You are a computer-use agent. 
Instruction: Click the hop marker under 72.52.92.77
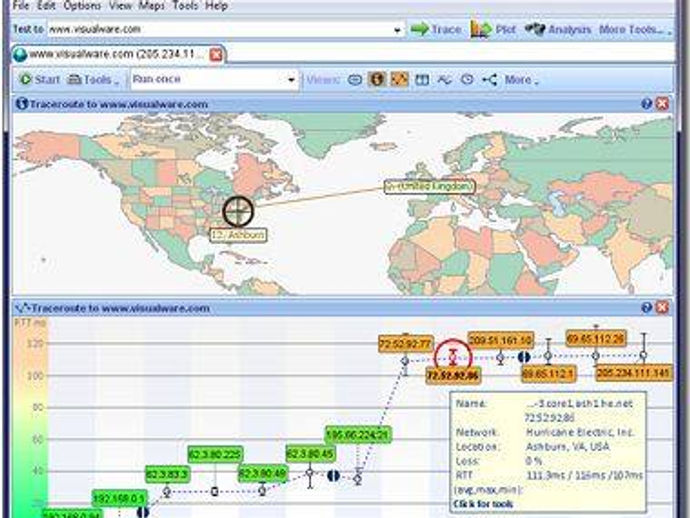click(405, 361)
